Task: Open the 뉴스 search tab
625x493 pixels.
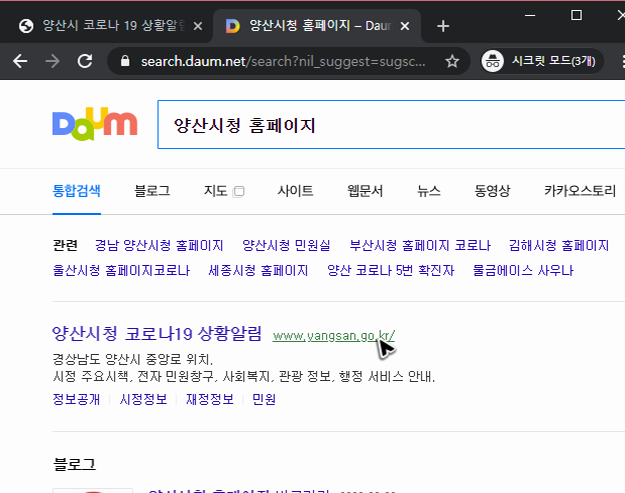Action: [x=428, y=191]
